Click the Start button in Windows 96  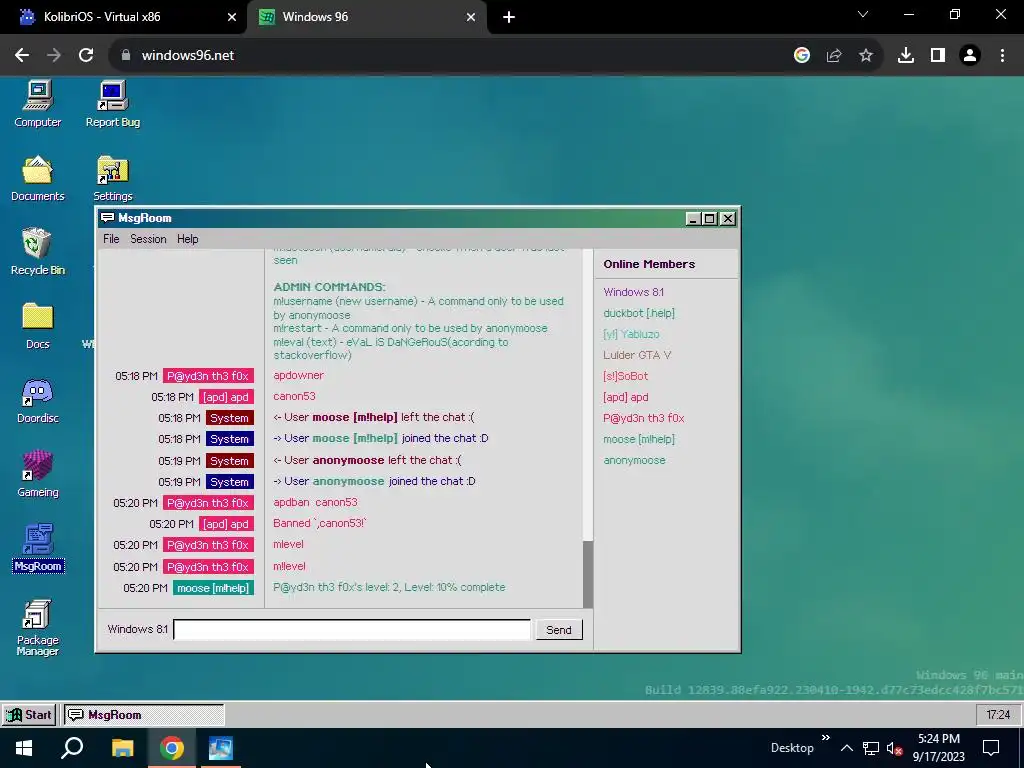point(29,714)
